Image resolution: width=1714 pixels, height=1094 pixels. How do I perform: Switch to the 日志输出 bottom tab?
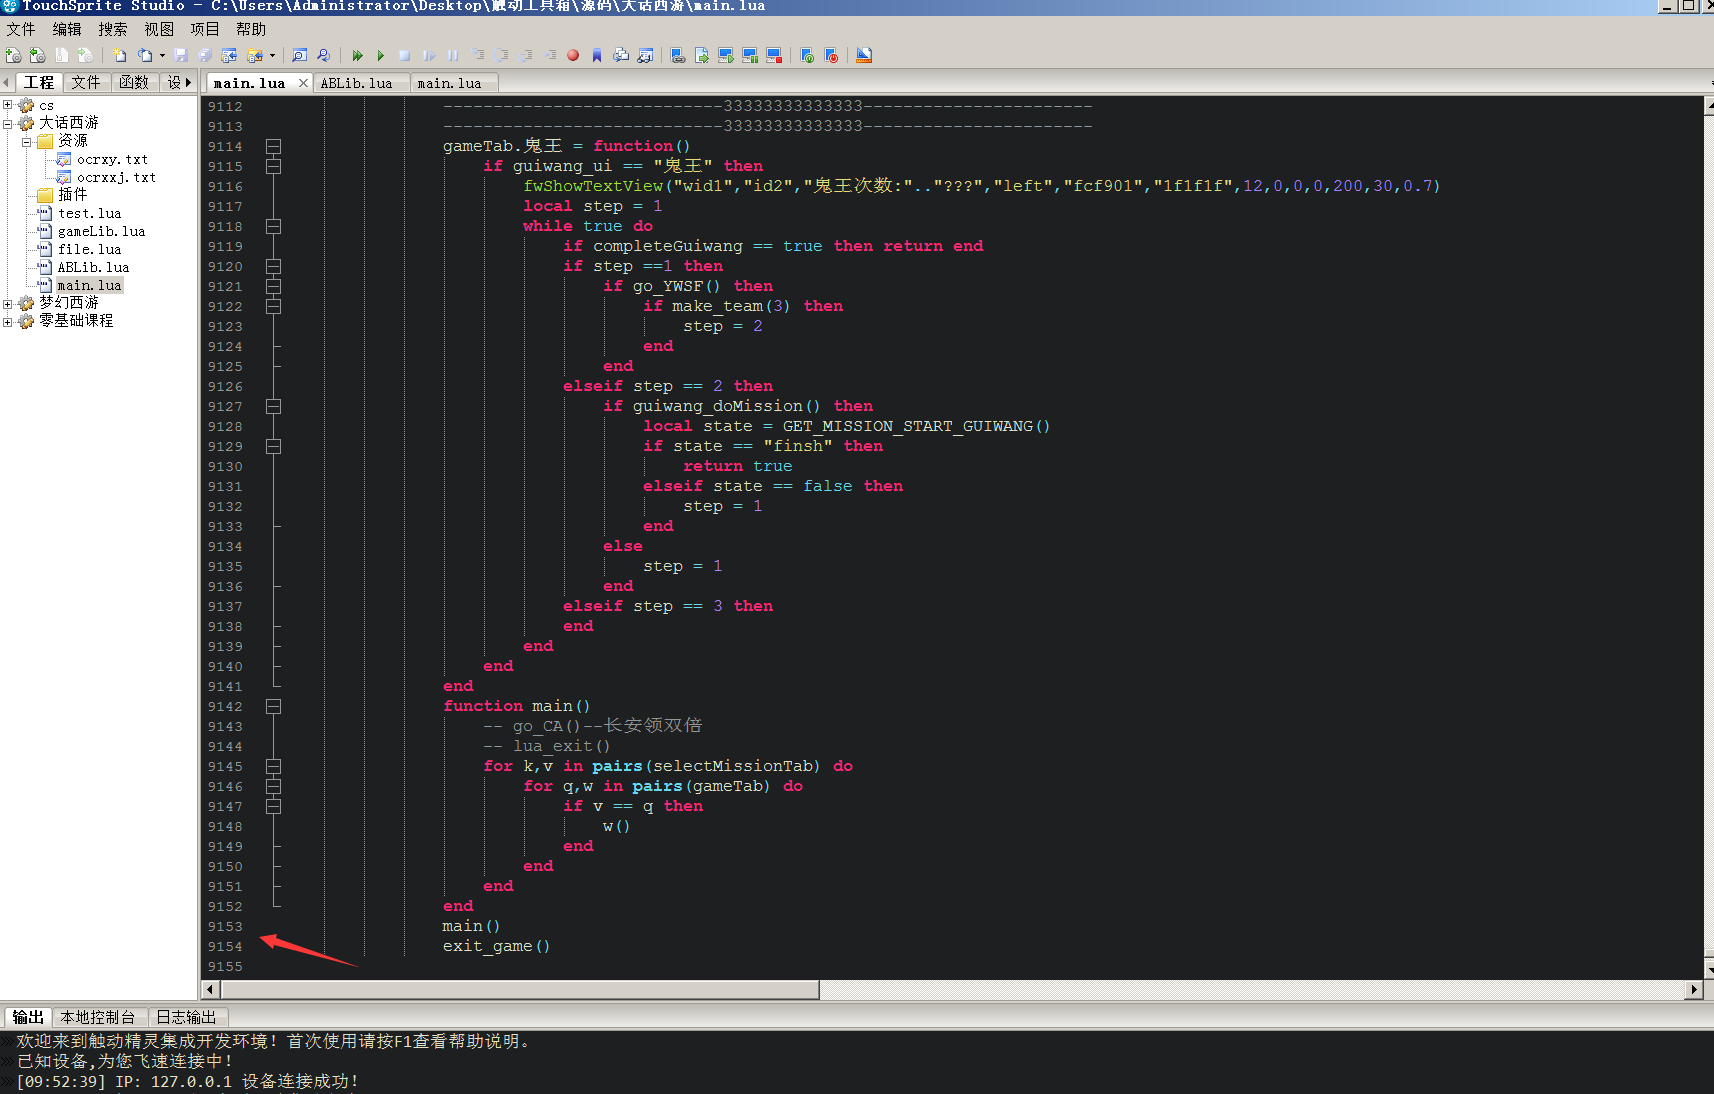[x=186, y=1017]
